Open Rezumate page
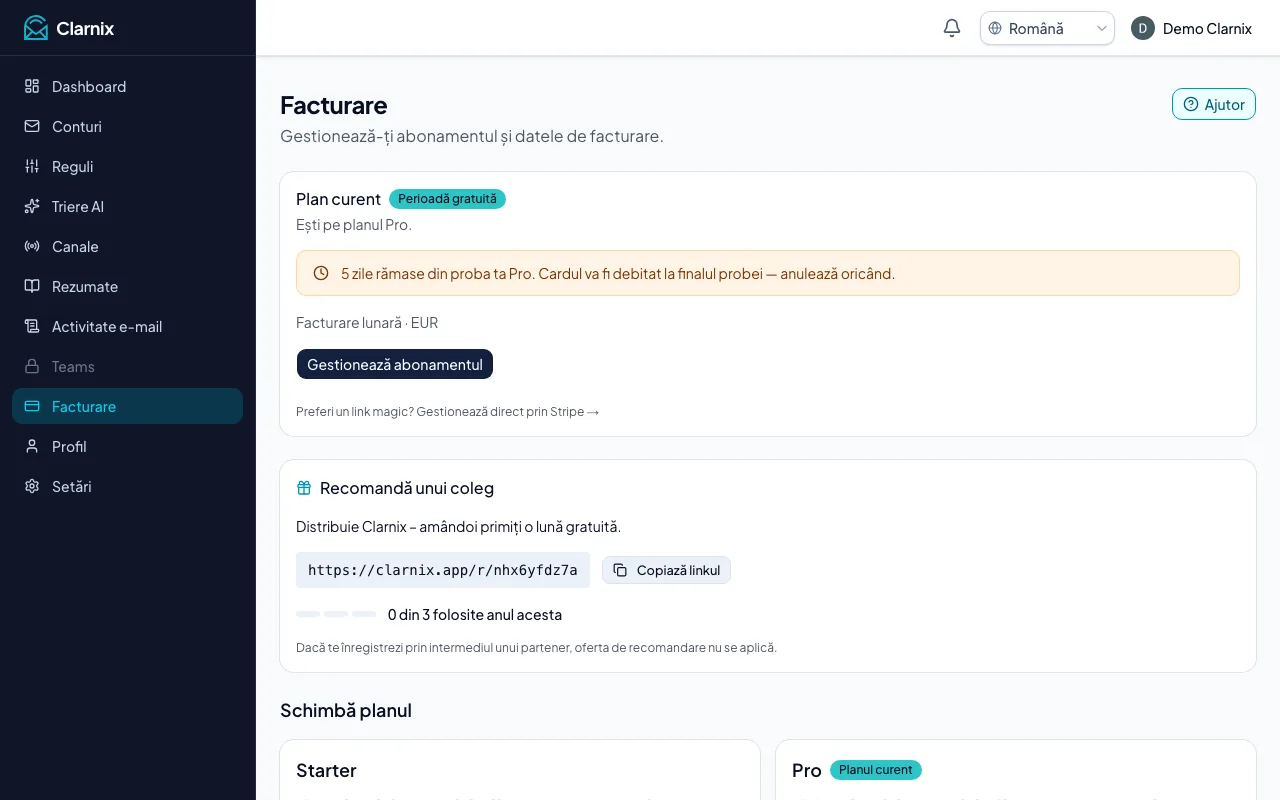The width and height of the screenshot is (1280, 800). click(127, 286)
